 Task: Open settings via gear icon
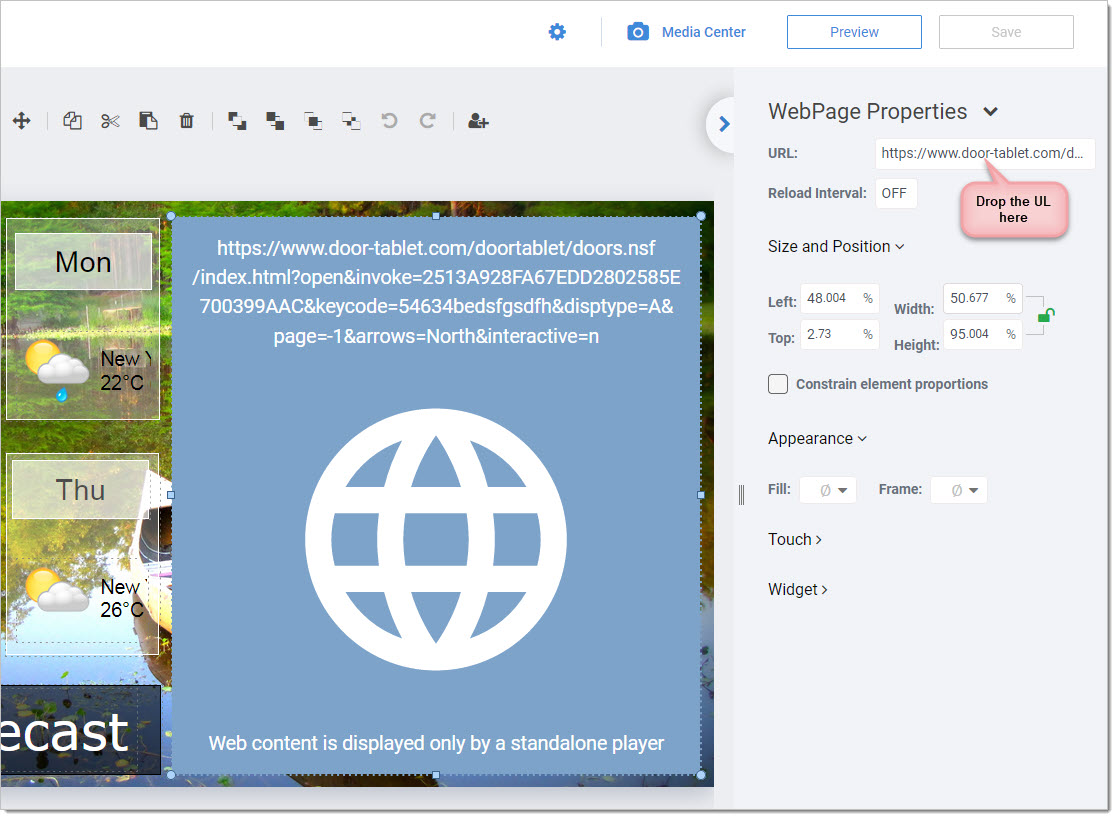tap(557, 32)
